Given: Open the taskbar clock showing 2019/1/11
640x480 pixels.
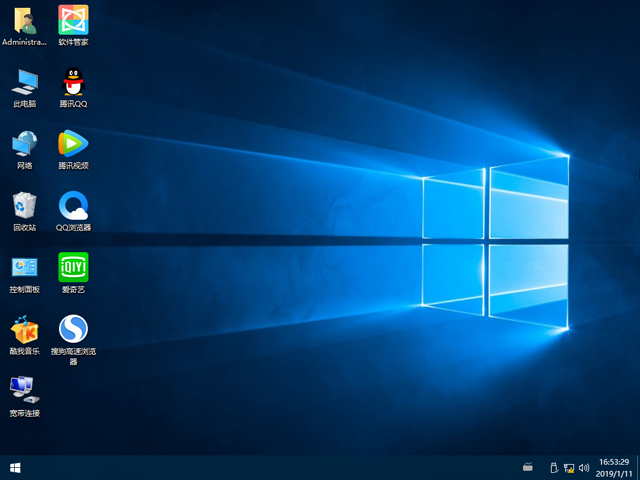Looking at the screenshot, I should pyautogui.click(x=613, y=467).
